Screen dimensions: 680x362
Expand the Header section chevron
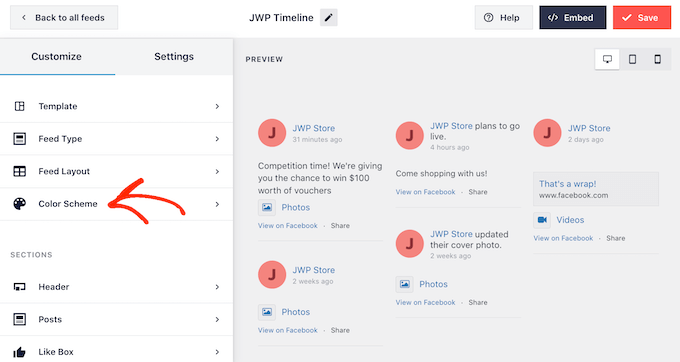[217, 287]
